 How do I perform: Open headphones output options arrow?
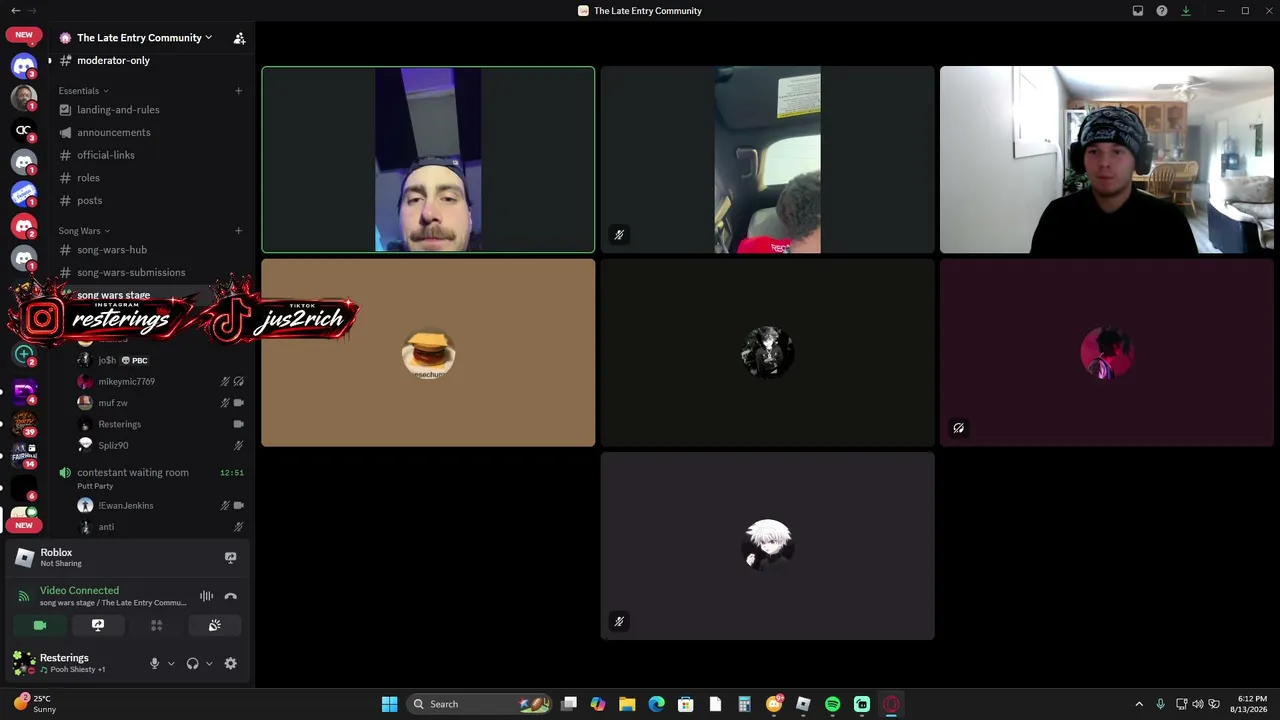tap(209, 663)
